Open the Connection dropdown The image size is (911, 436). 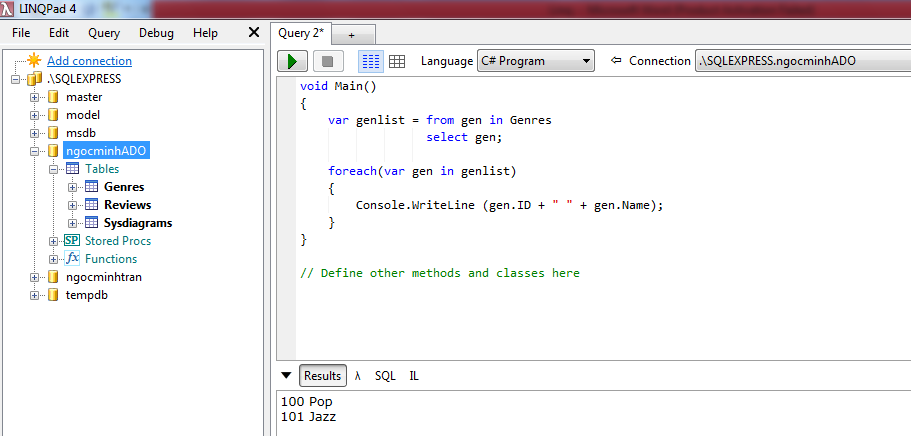(x=800, y=61)
